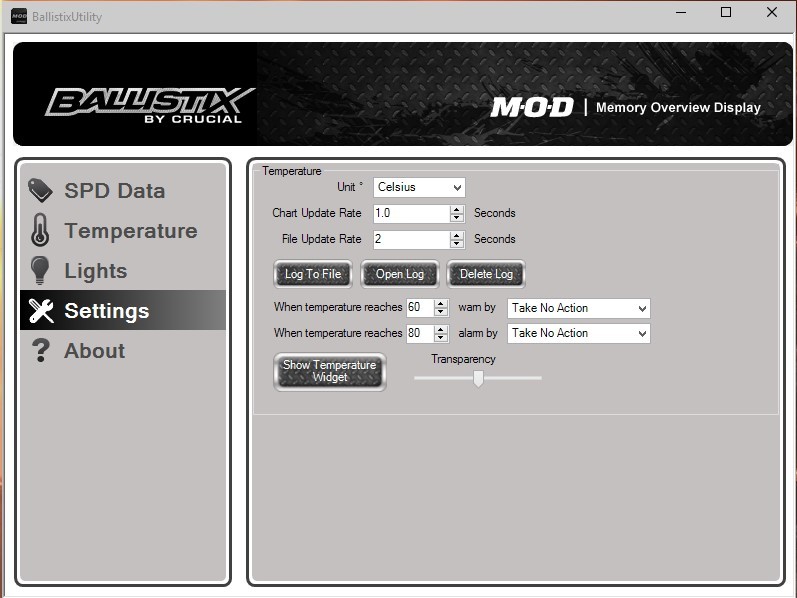Click the thermometer icon in sidebar
This screenshot has width=797, height=598.
[40, 230]
